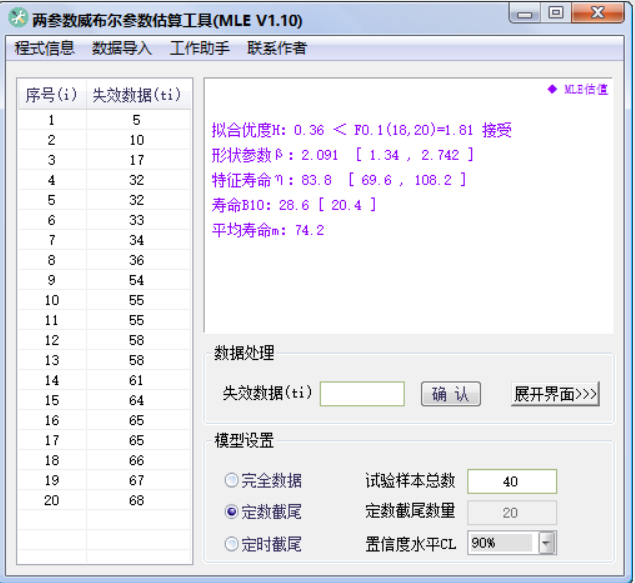Click the 寿命B10 result line
The height and width of the screenshot is (583, 635).
[294, 205]
